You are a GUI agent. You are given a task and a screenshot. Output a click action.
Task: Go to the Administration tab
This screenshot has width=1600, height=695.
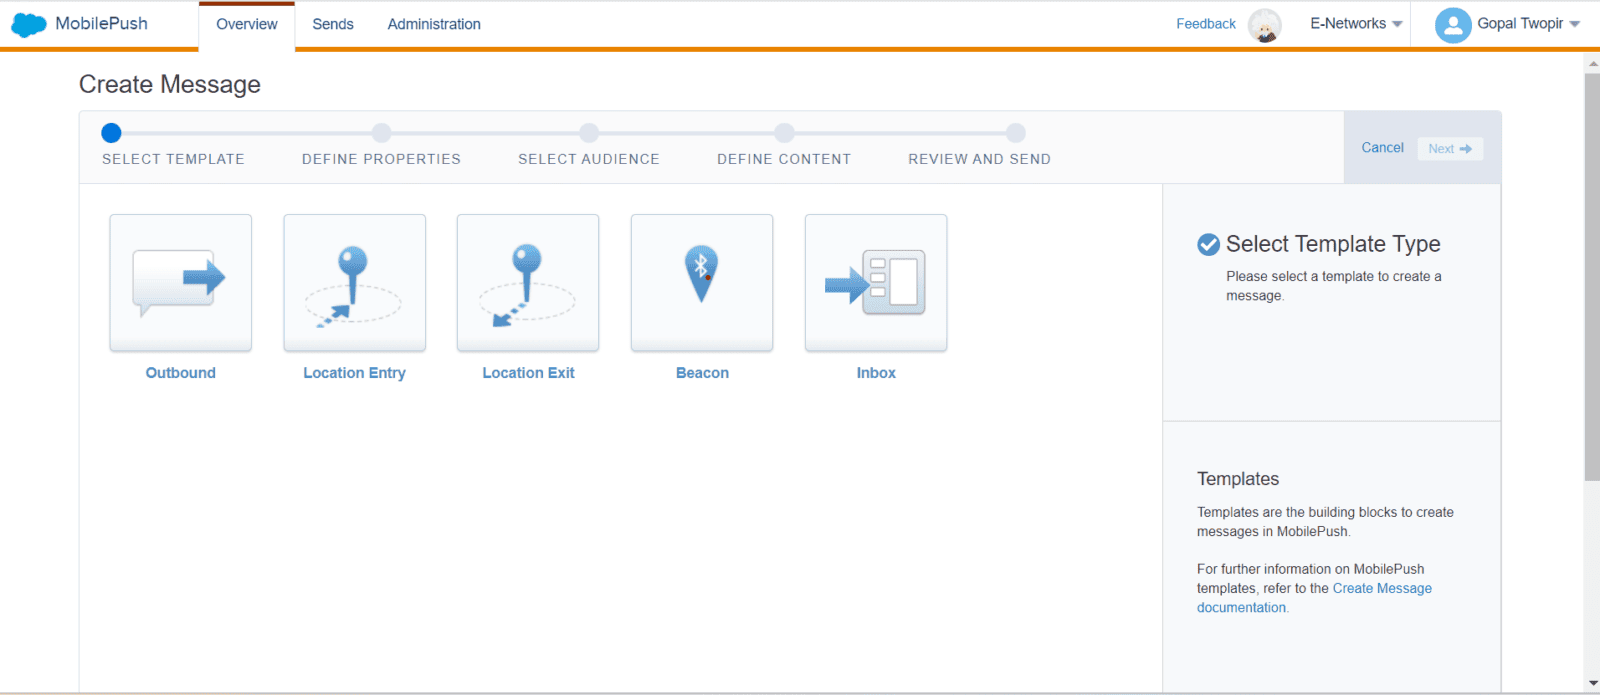tap(434, 25)
